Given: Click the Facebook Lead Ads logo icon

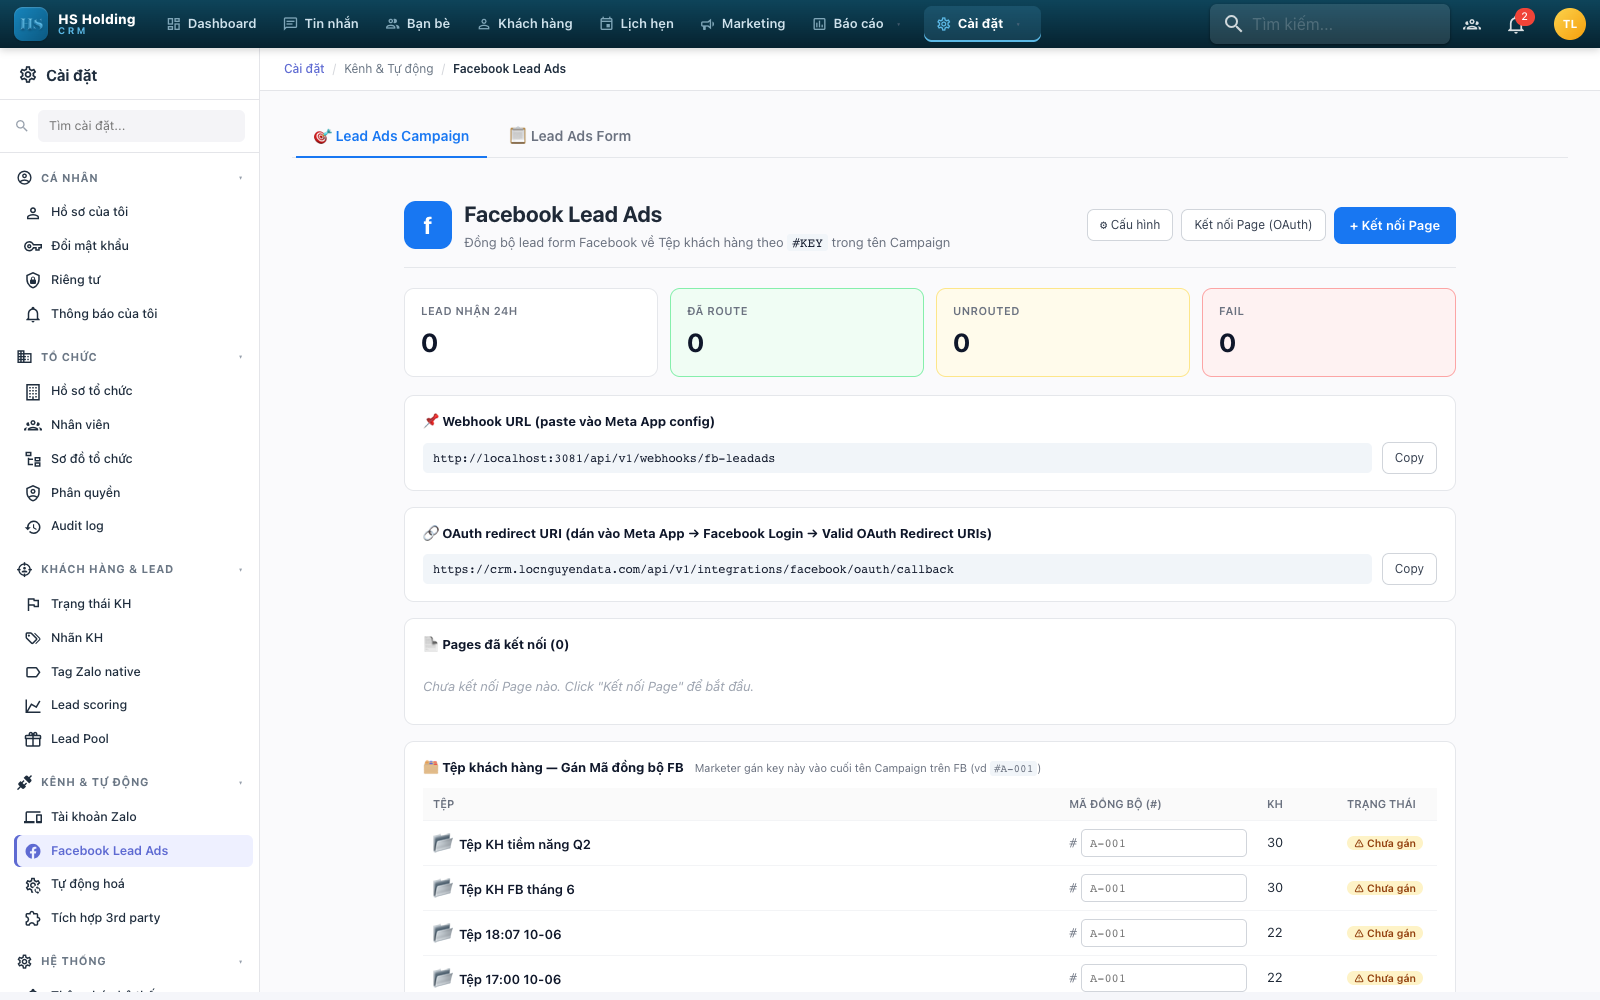Looking at the screenshot, I should [428, 225].
